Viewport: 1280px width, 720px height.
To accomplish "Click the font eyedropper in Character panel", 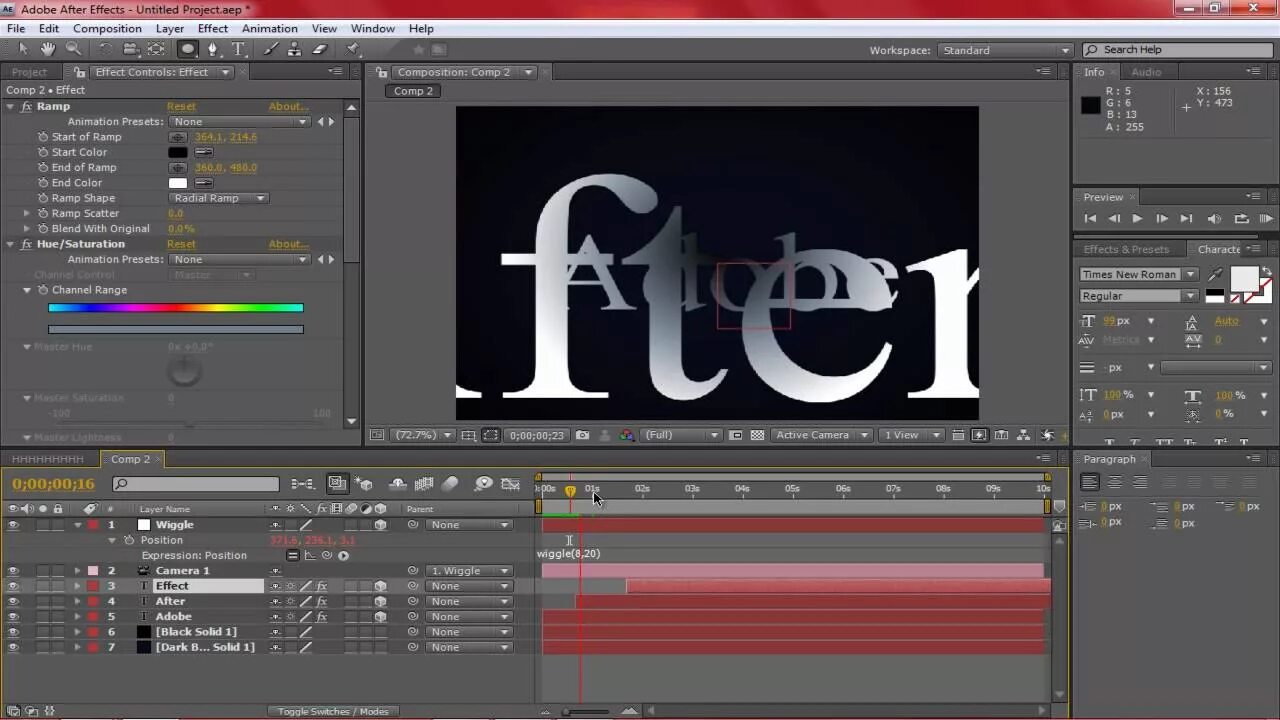I will (1215, 274).
